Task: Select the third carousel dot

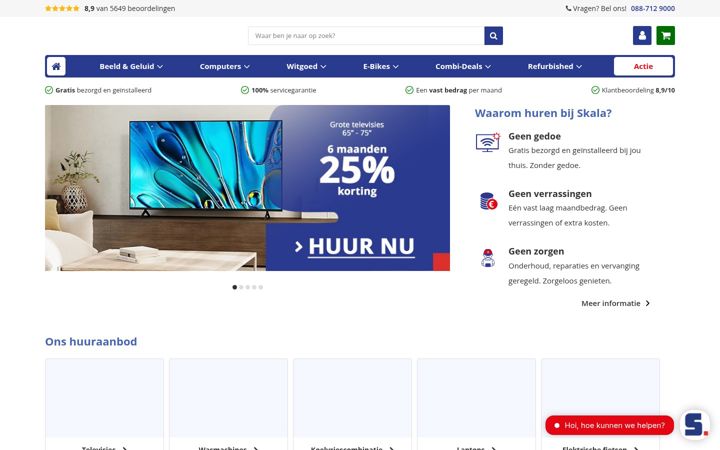Action: tap(248, 287)
